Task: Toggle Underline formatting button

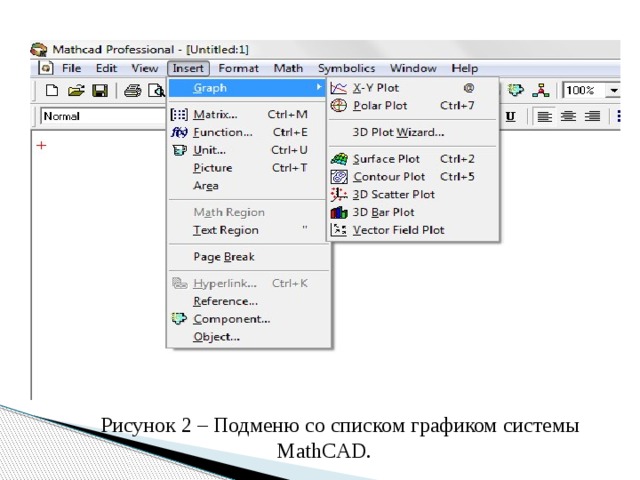Action: 510,117
